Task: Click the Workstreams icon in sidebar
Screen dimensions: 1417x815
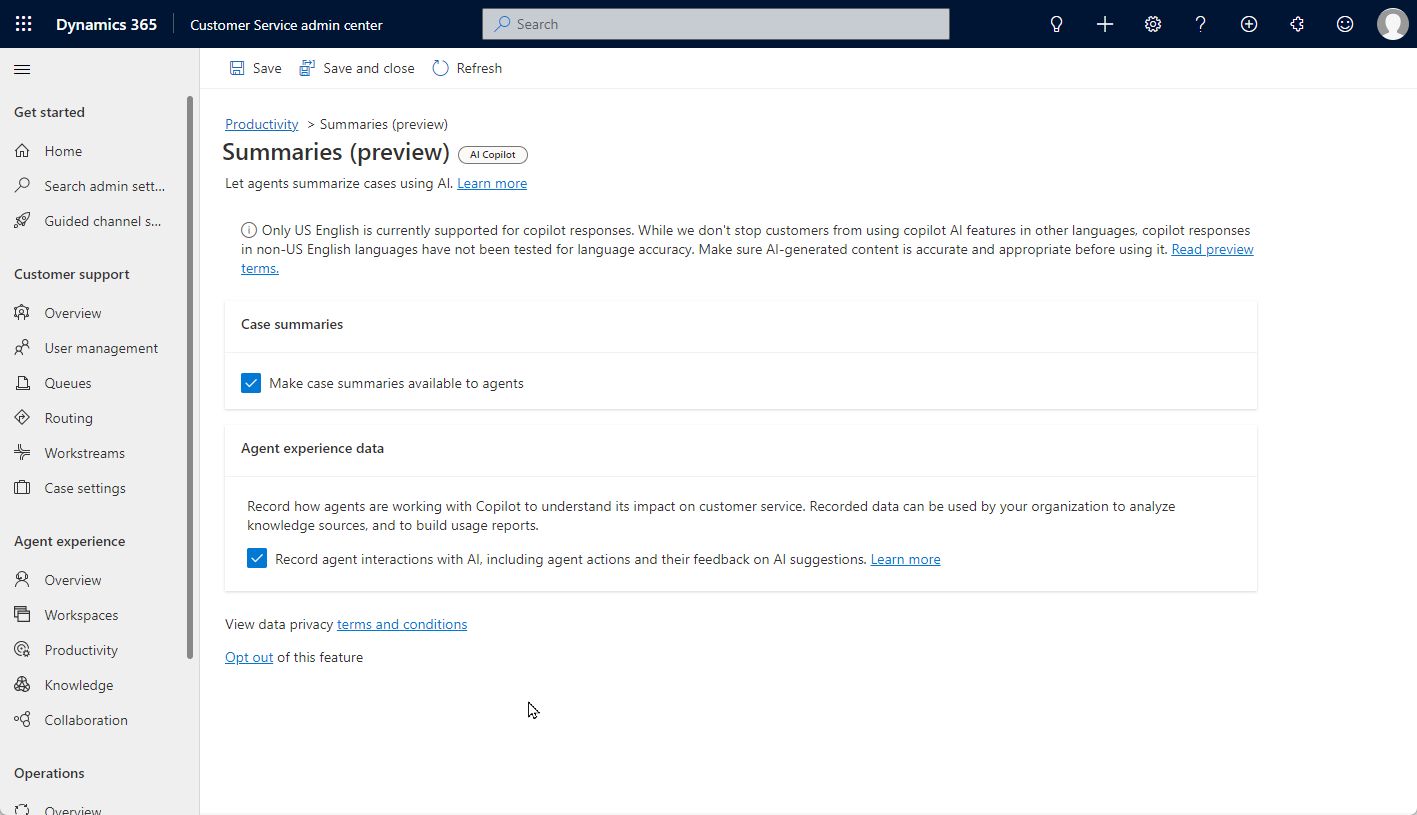Action: (x=22, y=453)
